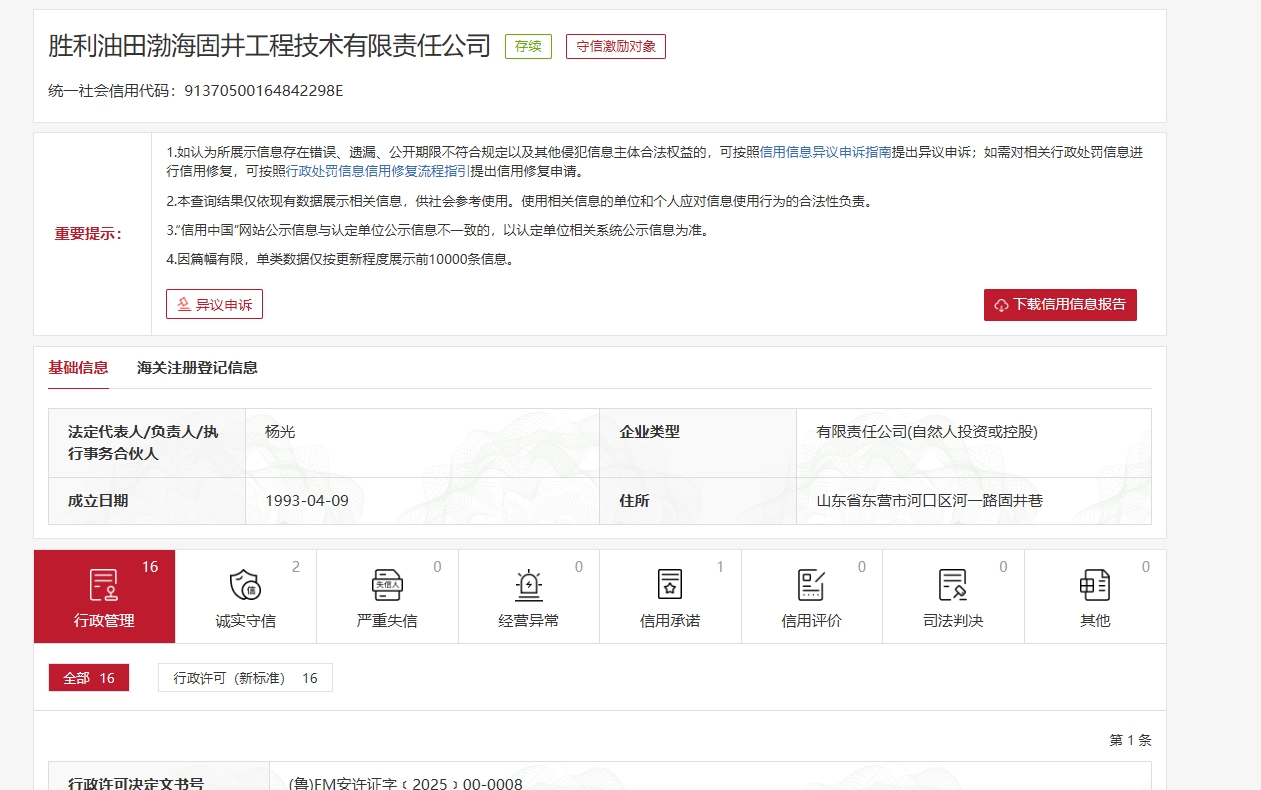Open the 经营异常 alarm icon

point(528,585)
